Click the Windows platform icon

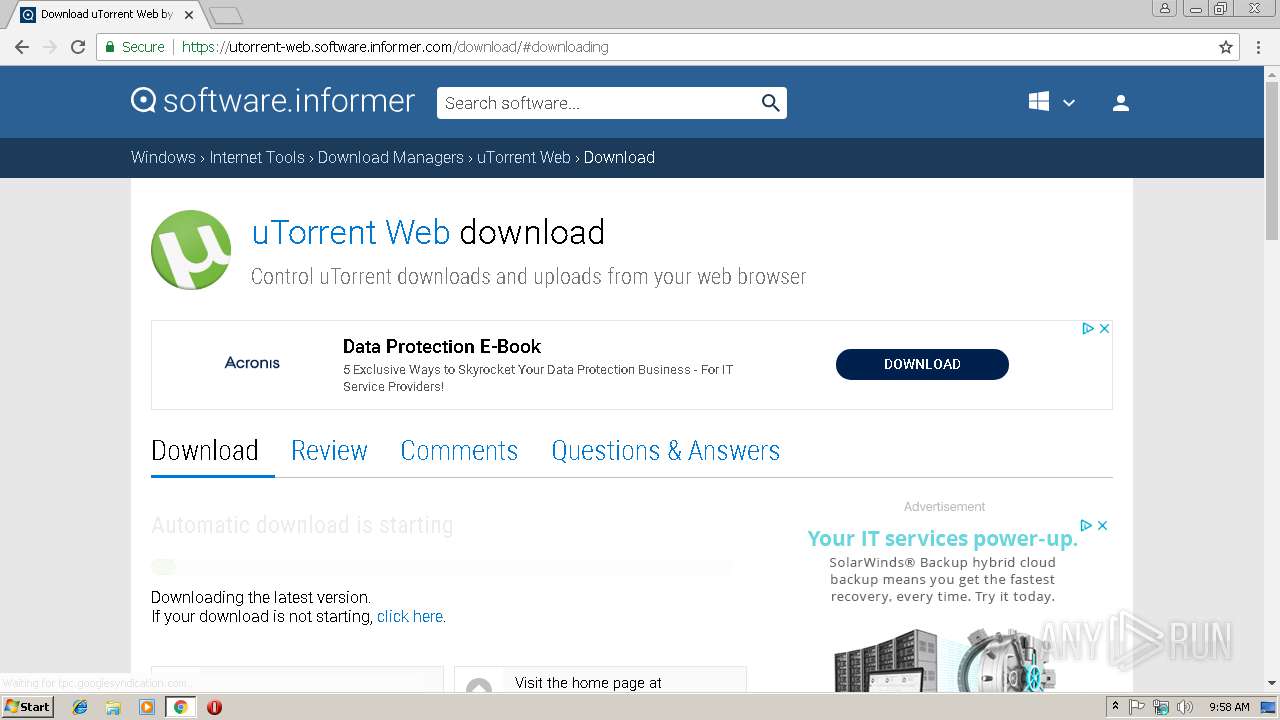(1039, 102)
